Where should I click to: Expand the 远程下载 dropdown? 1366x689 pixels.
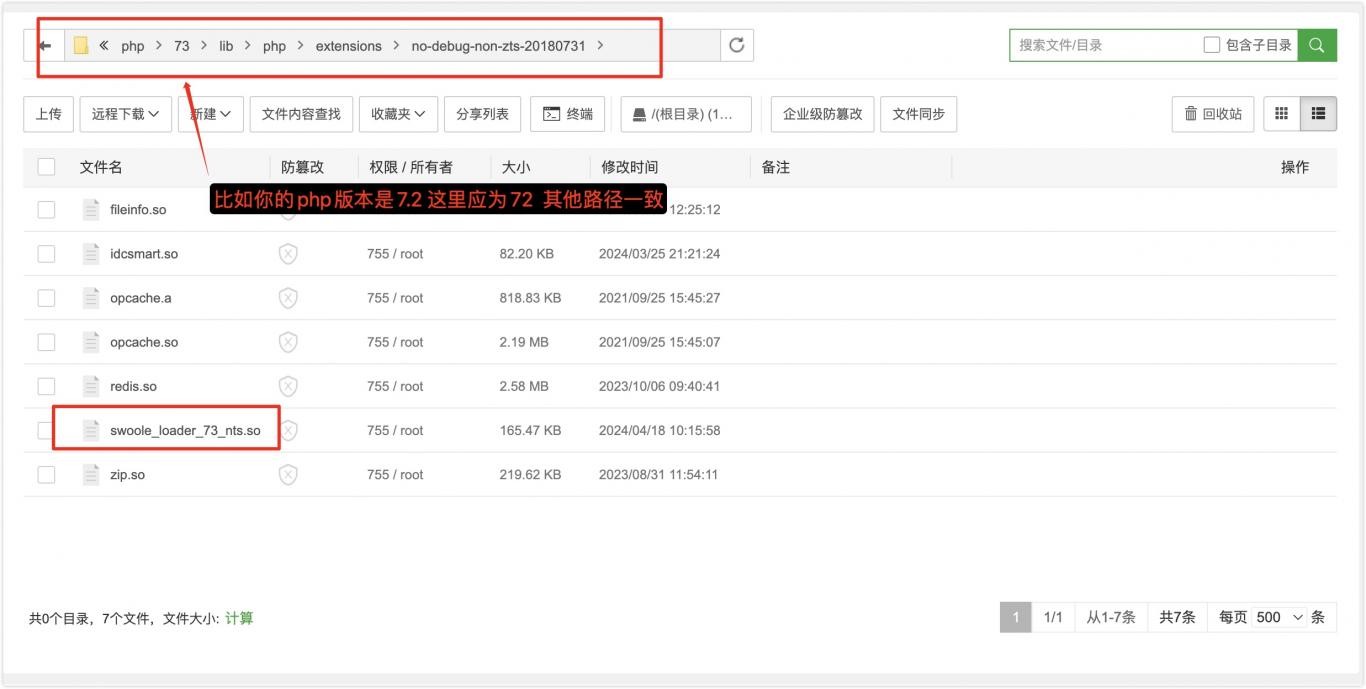(125, 114)
